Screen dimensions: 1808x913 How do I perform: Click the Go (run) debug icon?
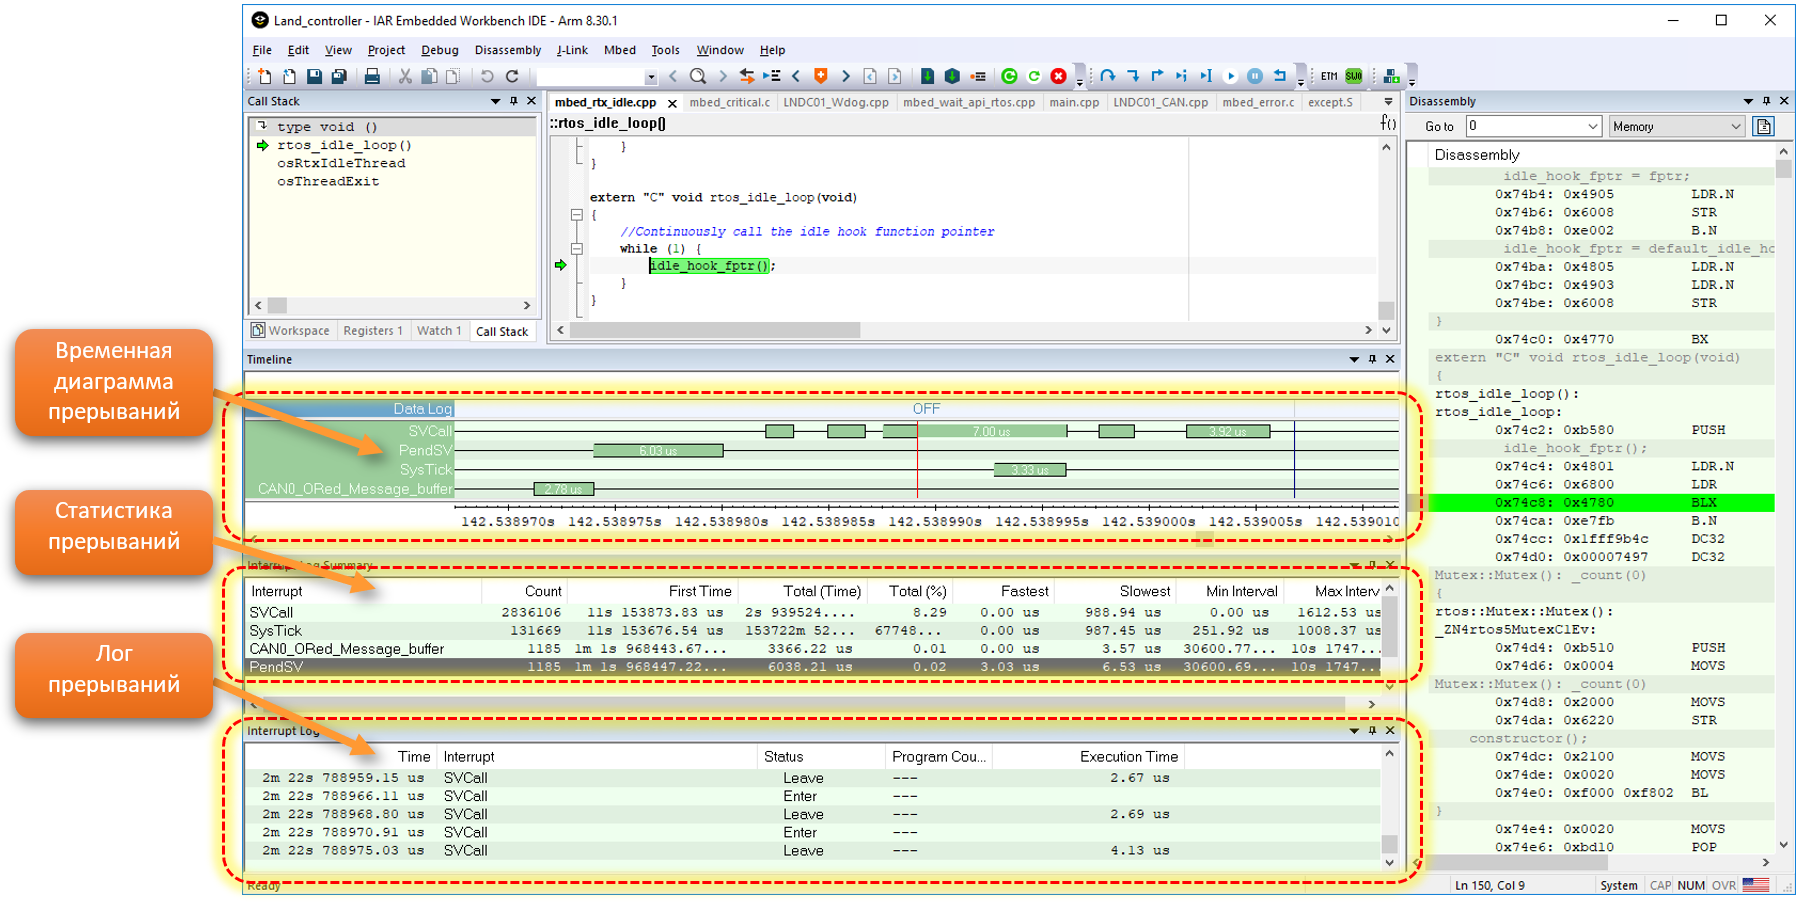click(x=1231, y=76)
